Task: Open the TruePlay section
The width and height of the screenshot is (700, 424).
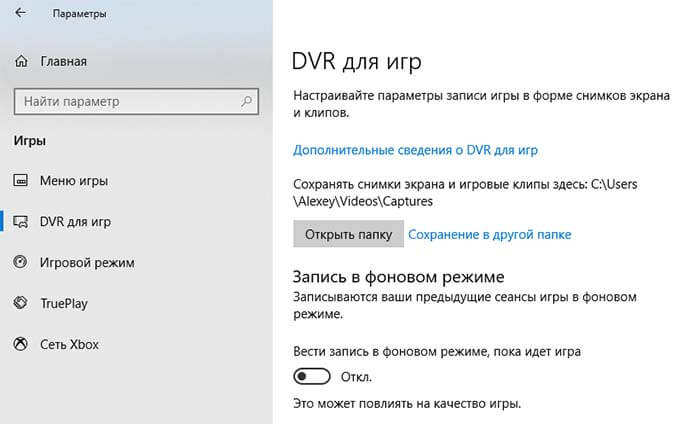Action: [64, 303]
